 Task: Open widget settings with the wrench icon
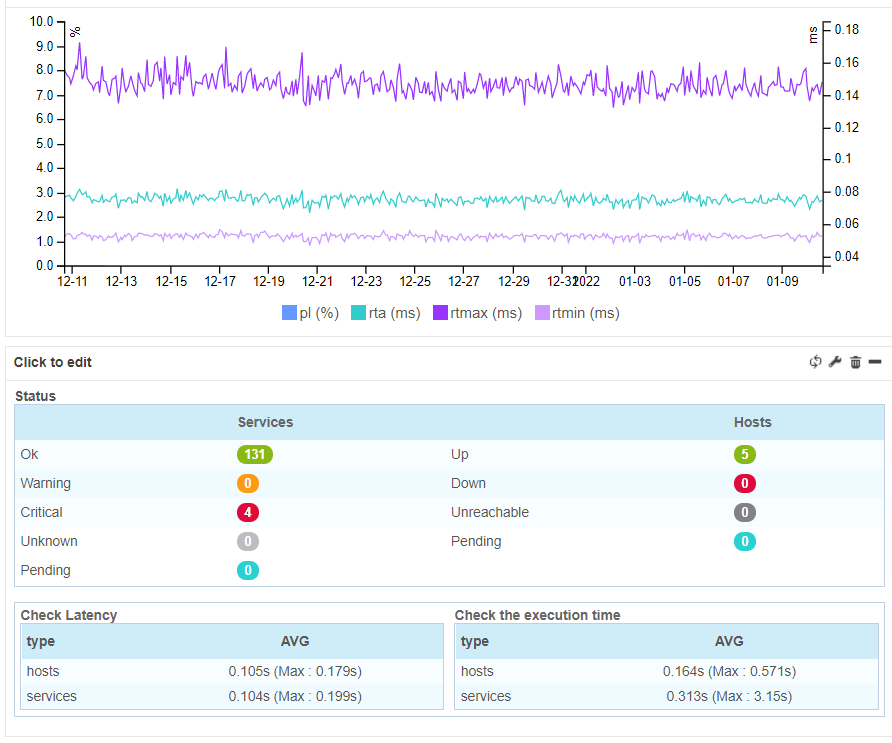835,362
